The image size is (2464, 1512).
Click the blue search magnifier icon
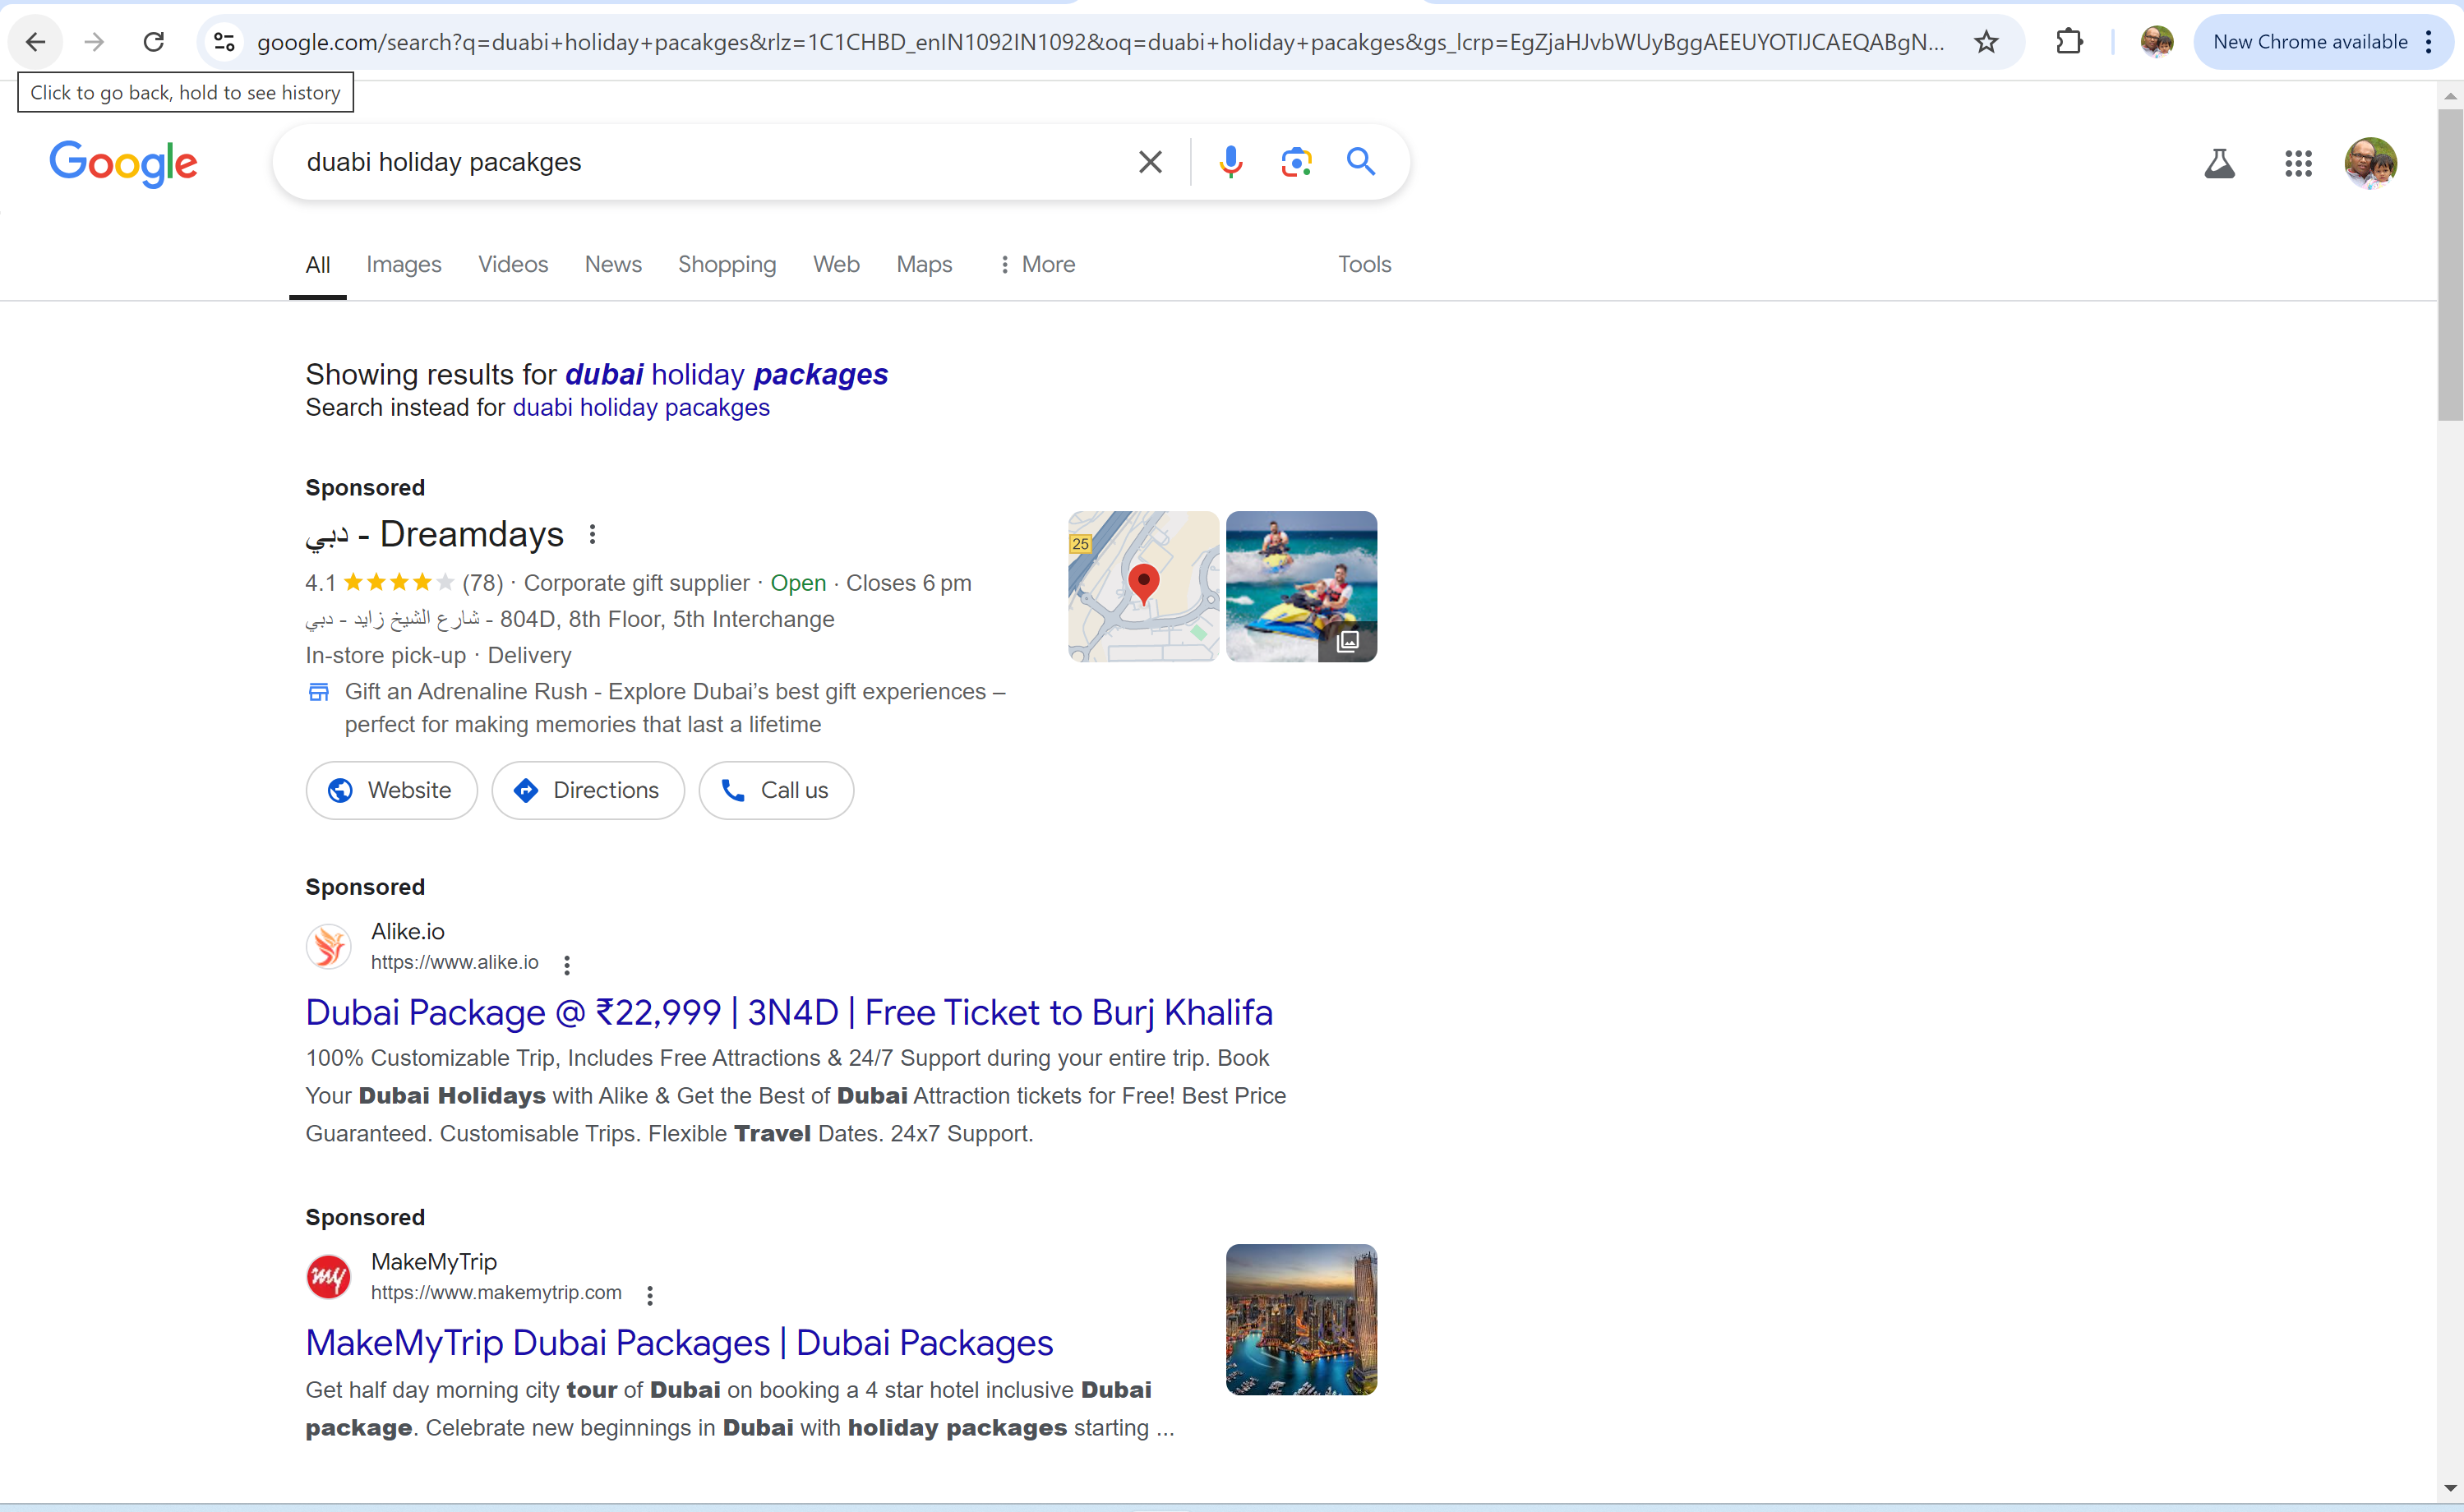1361,162
